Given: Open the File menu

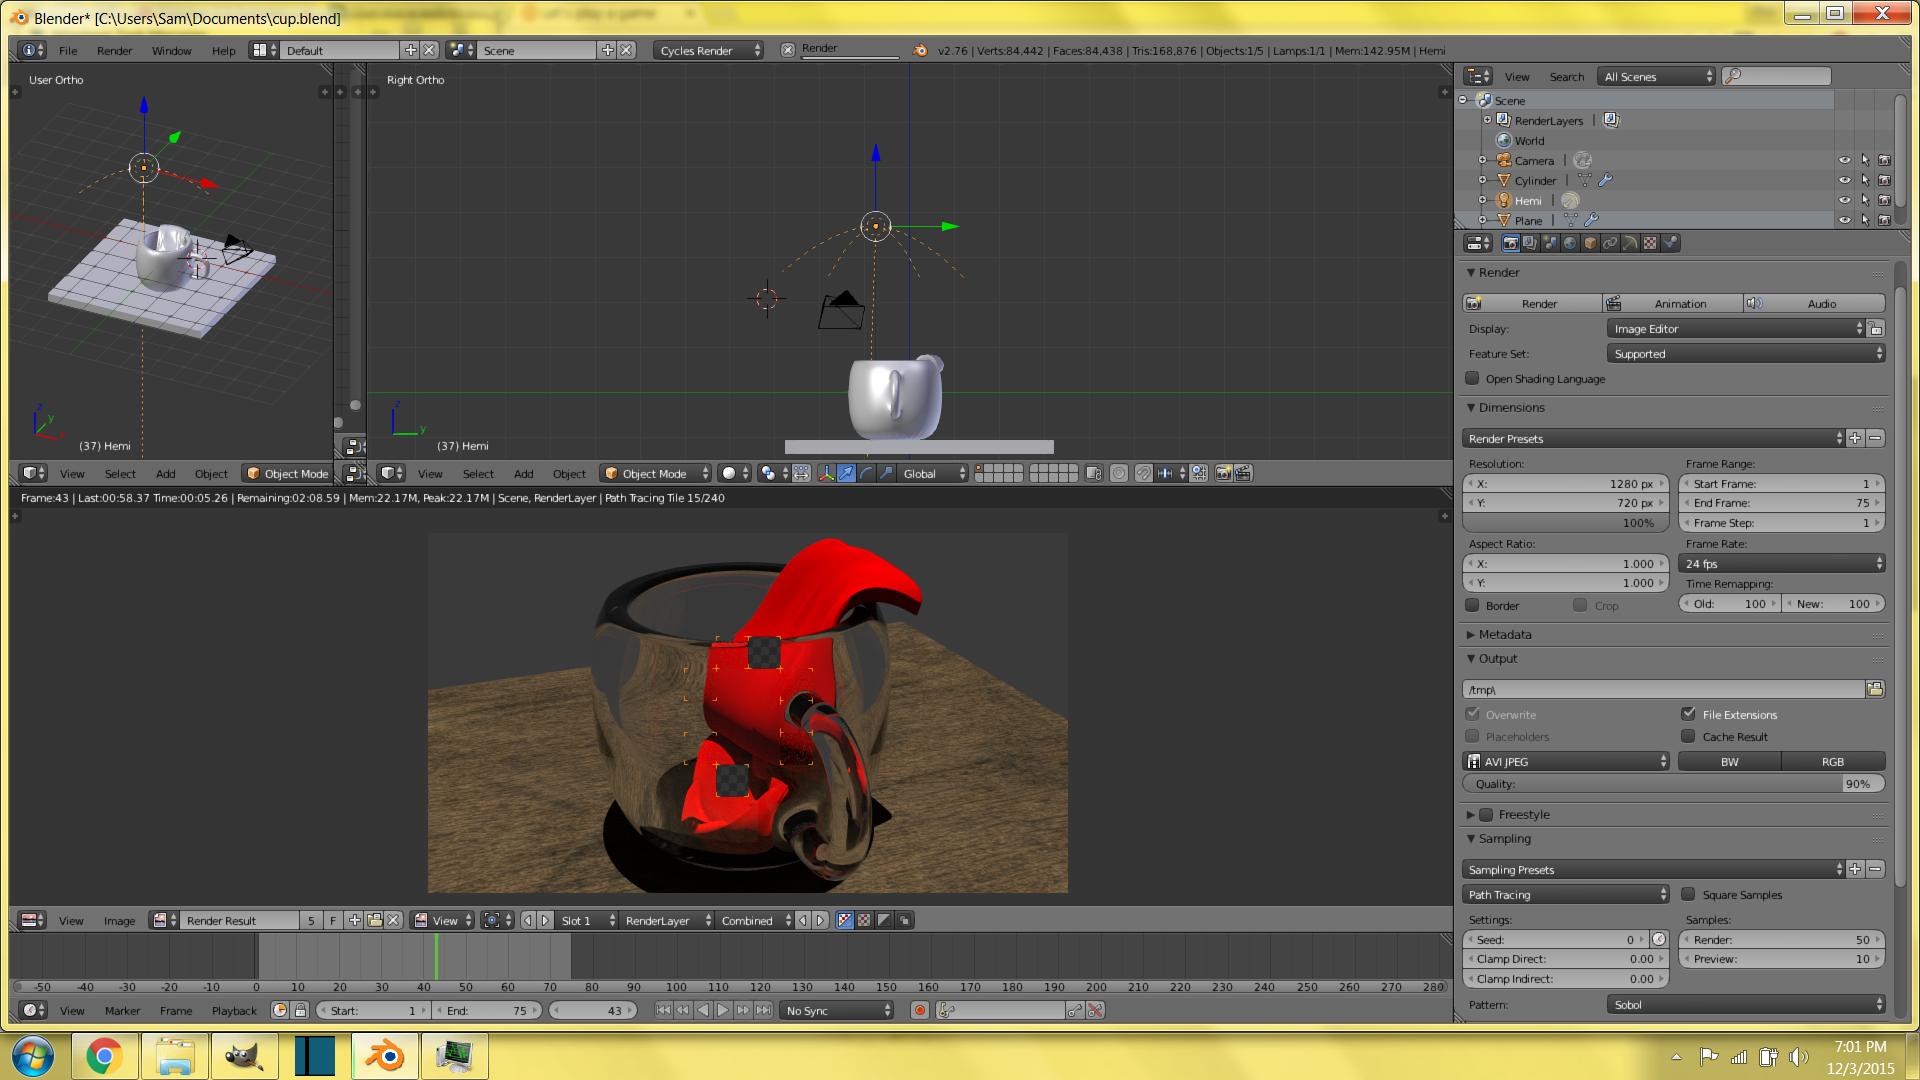Looking at the screenshot, I should pyautogui.click(x=68, y=50).
